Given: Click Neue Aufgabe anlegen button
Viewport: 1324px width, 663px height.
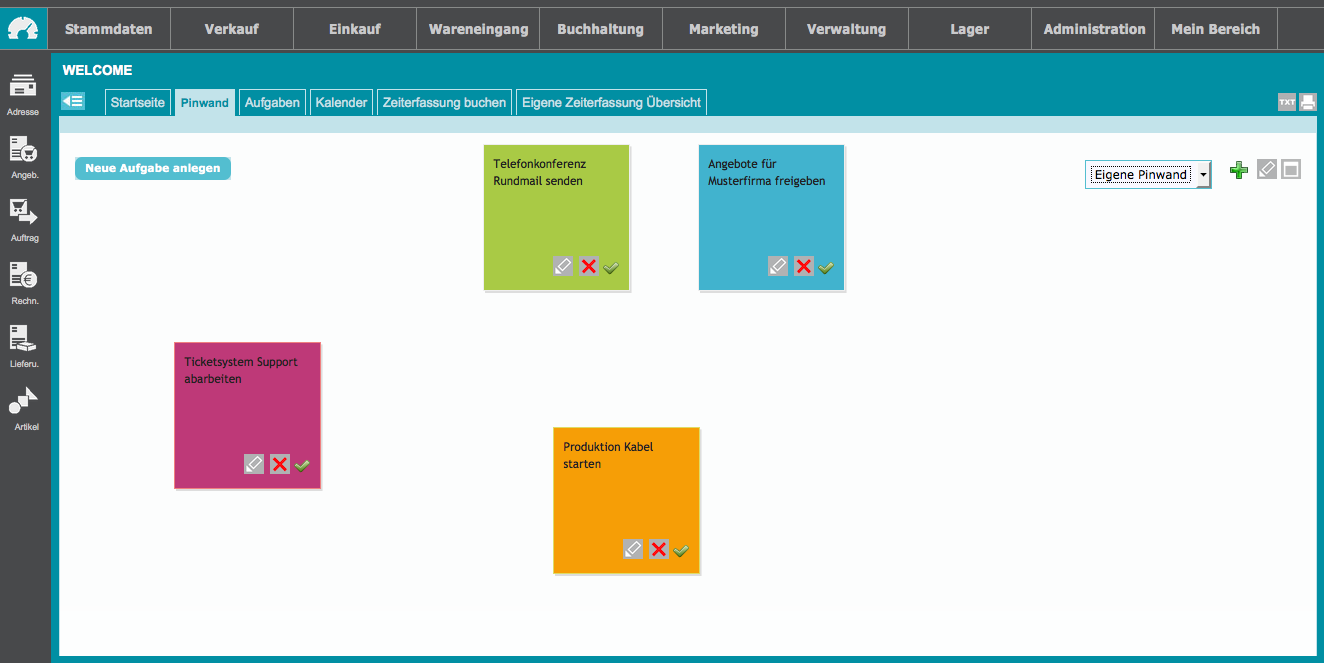Looking at the screenshot, I should 153,168.
